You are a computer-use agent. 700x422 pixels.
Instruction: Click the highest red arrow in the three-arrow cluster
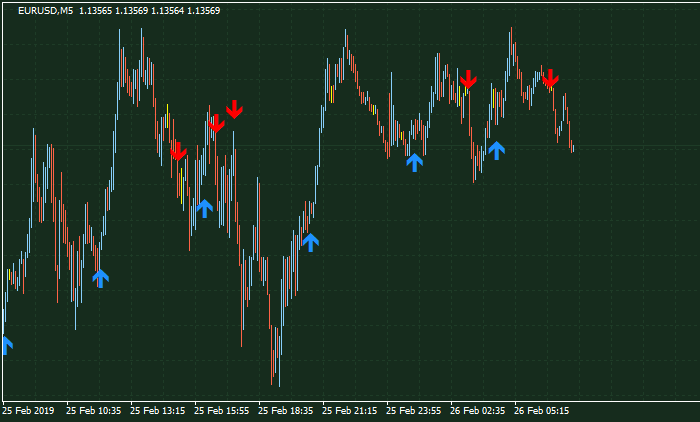pos(234,109)
